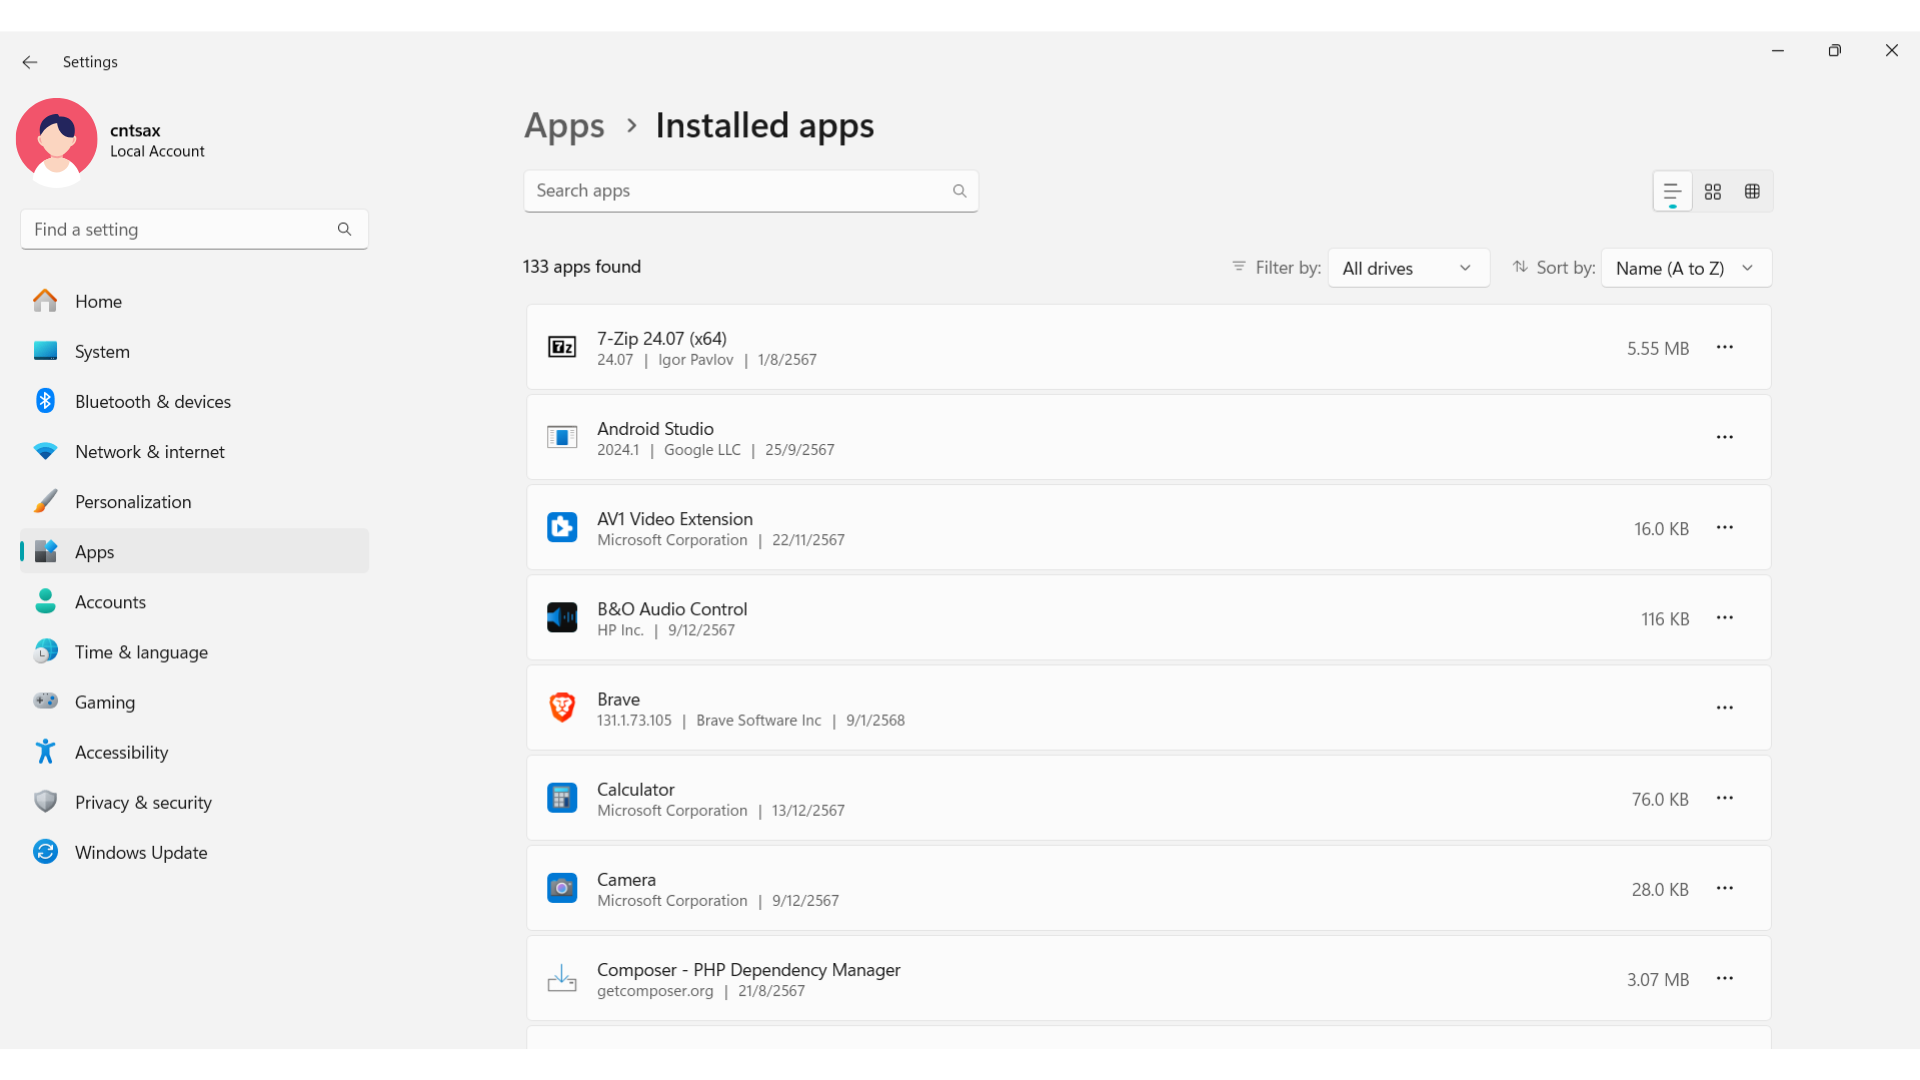Image resolution: width=1920 pixels, height=1080 pixels.
Task: Click the Filter by lines icon
Action: click(x=1239, y=267)
